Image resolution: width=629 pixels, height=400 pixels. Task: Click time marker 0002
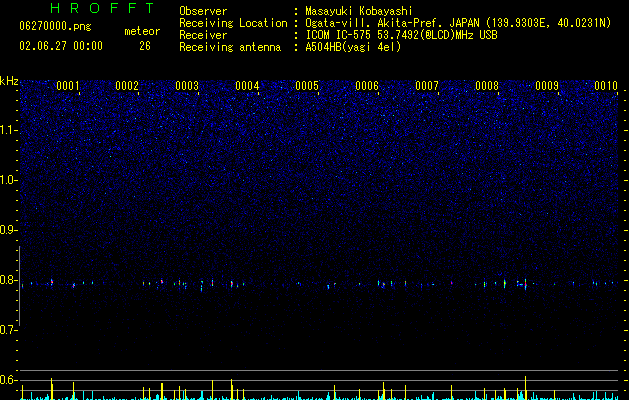tap(127, 86)
